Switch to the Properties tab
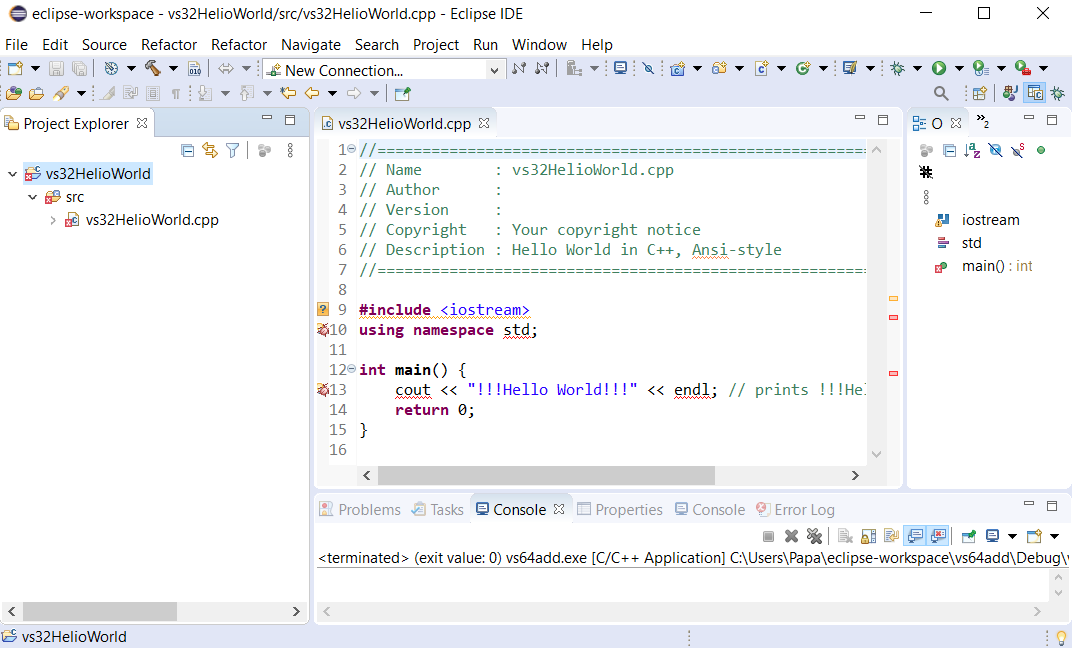This screenshot has width=1072, height=648. [x=619, y=510]
